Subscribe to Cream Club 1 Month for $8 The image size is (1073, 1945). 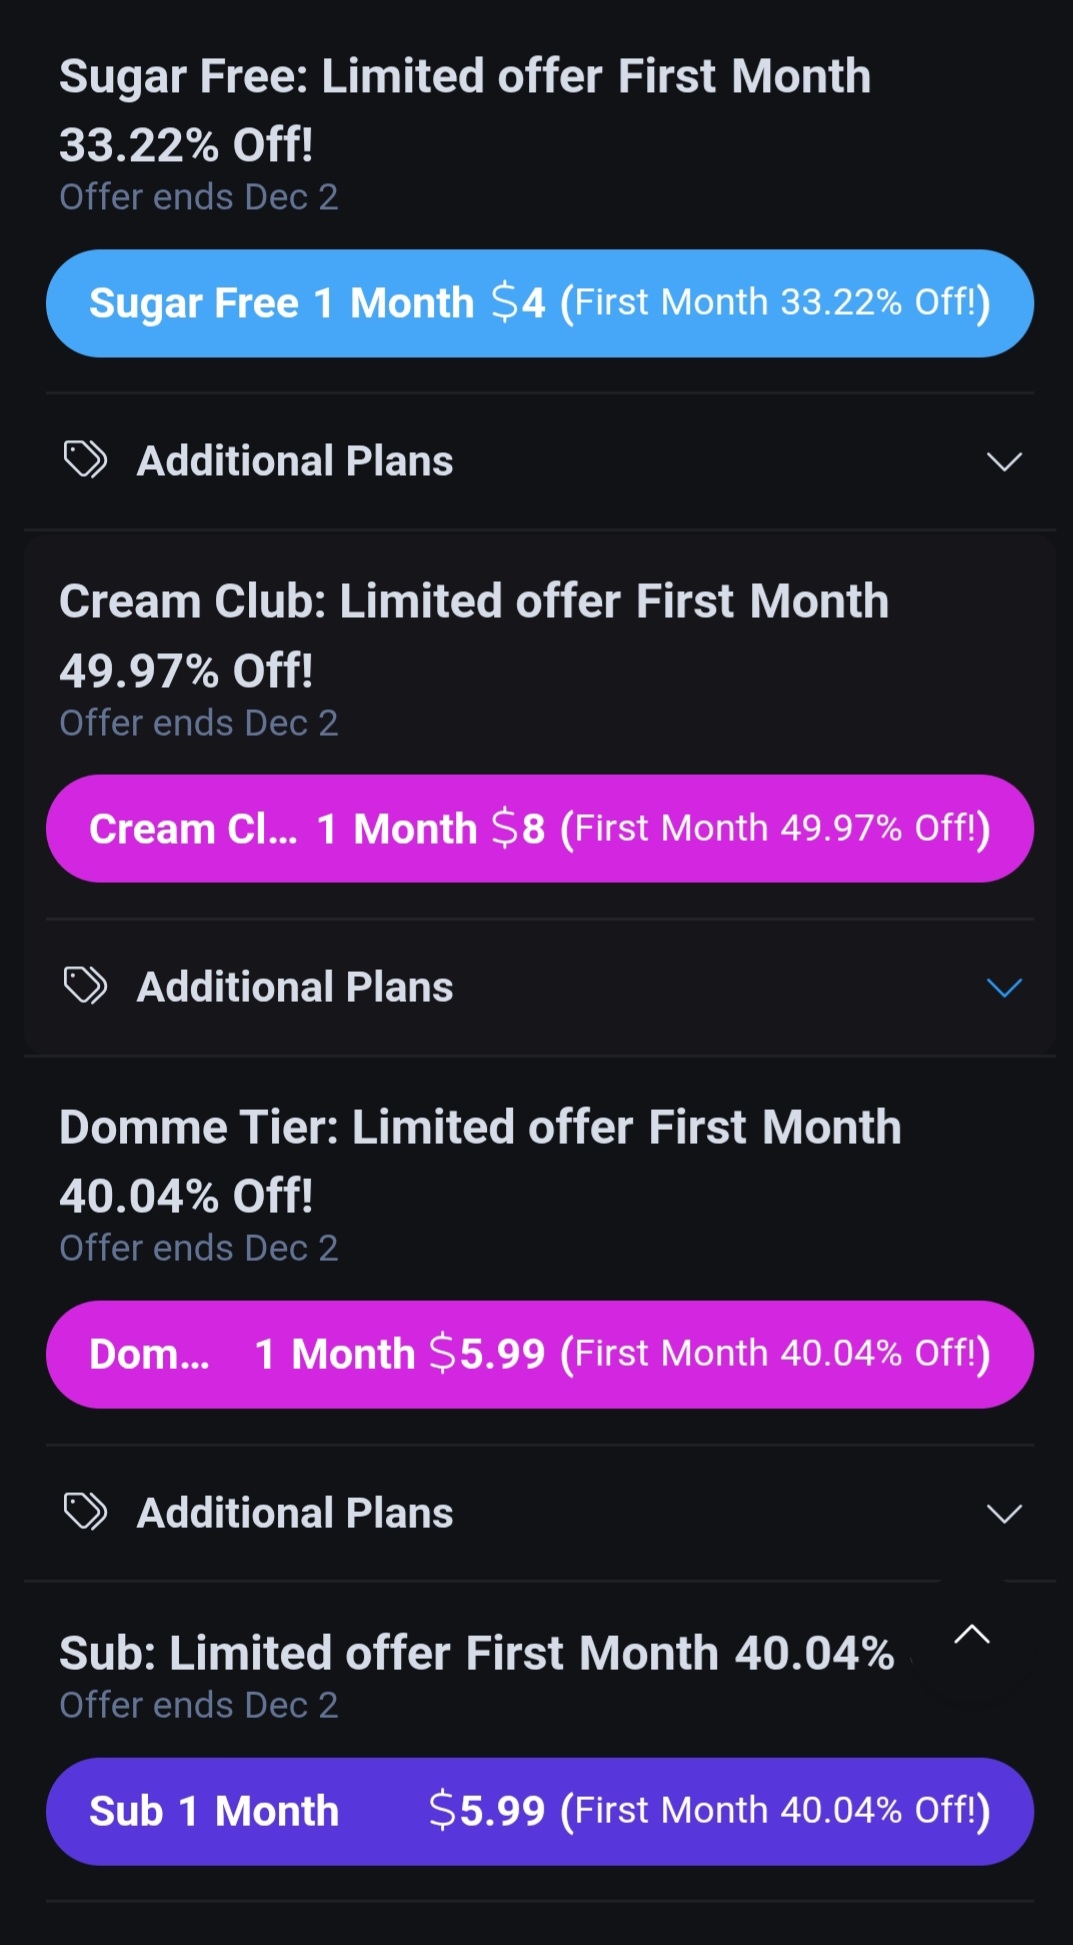[x=540, y=828]
